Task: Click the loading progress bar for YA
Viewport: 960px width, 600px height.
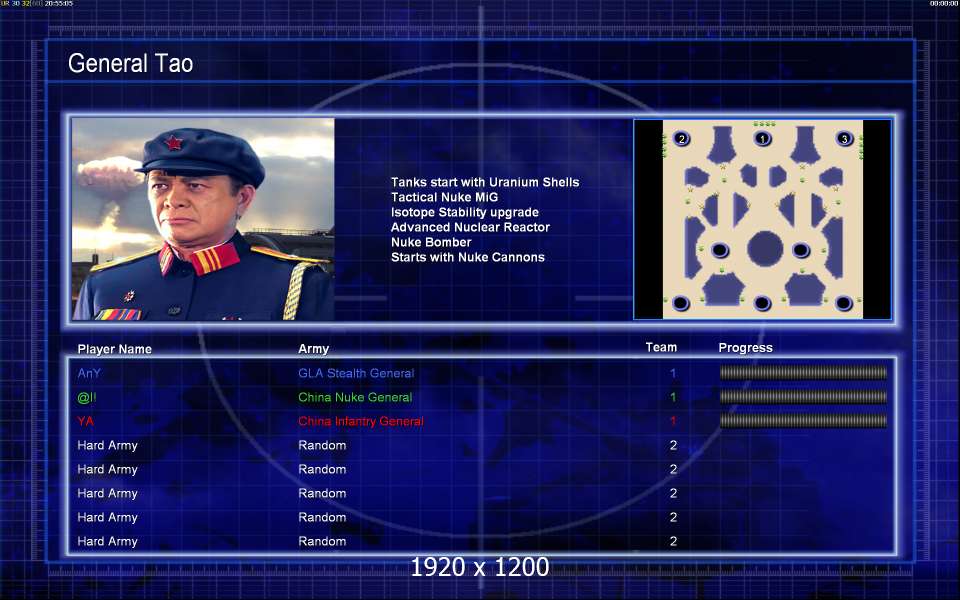Action: [803, 420]
